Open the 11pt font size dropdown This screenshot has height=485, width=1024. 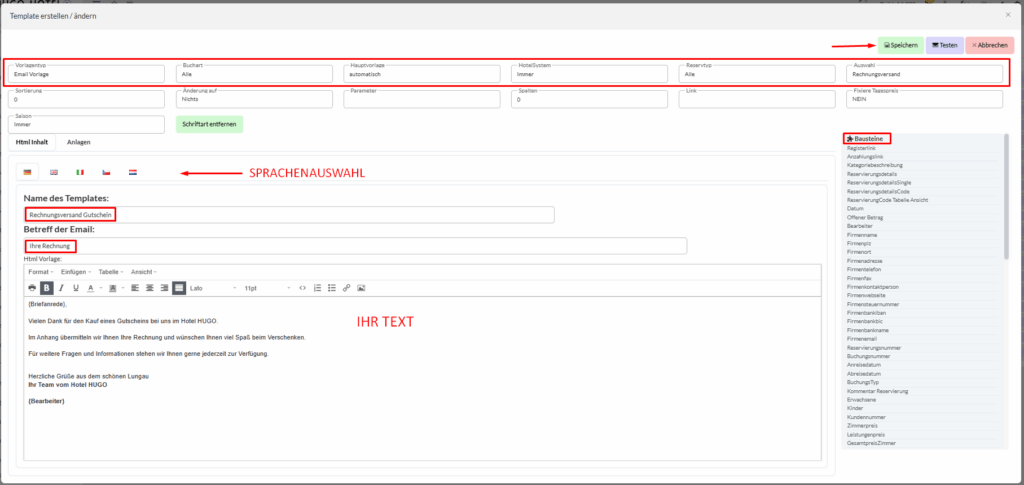point(265,288)
